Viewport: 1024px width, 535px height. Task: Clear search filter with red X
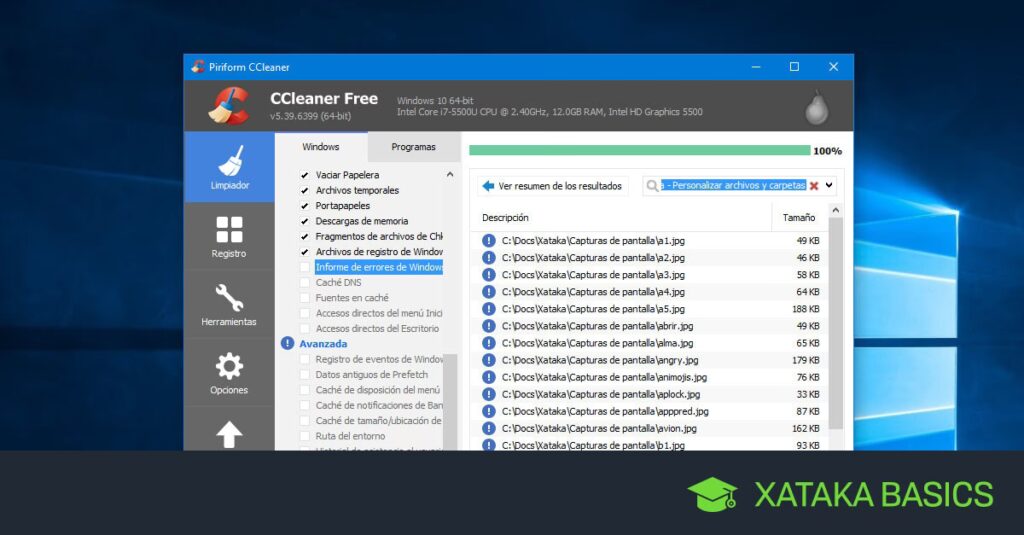point(814,186)
